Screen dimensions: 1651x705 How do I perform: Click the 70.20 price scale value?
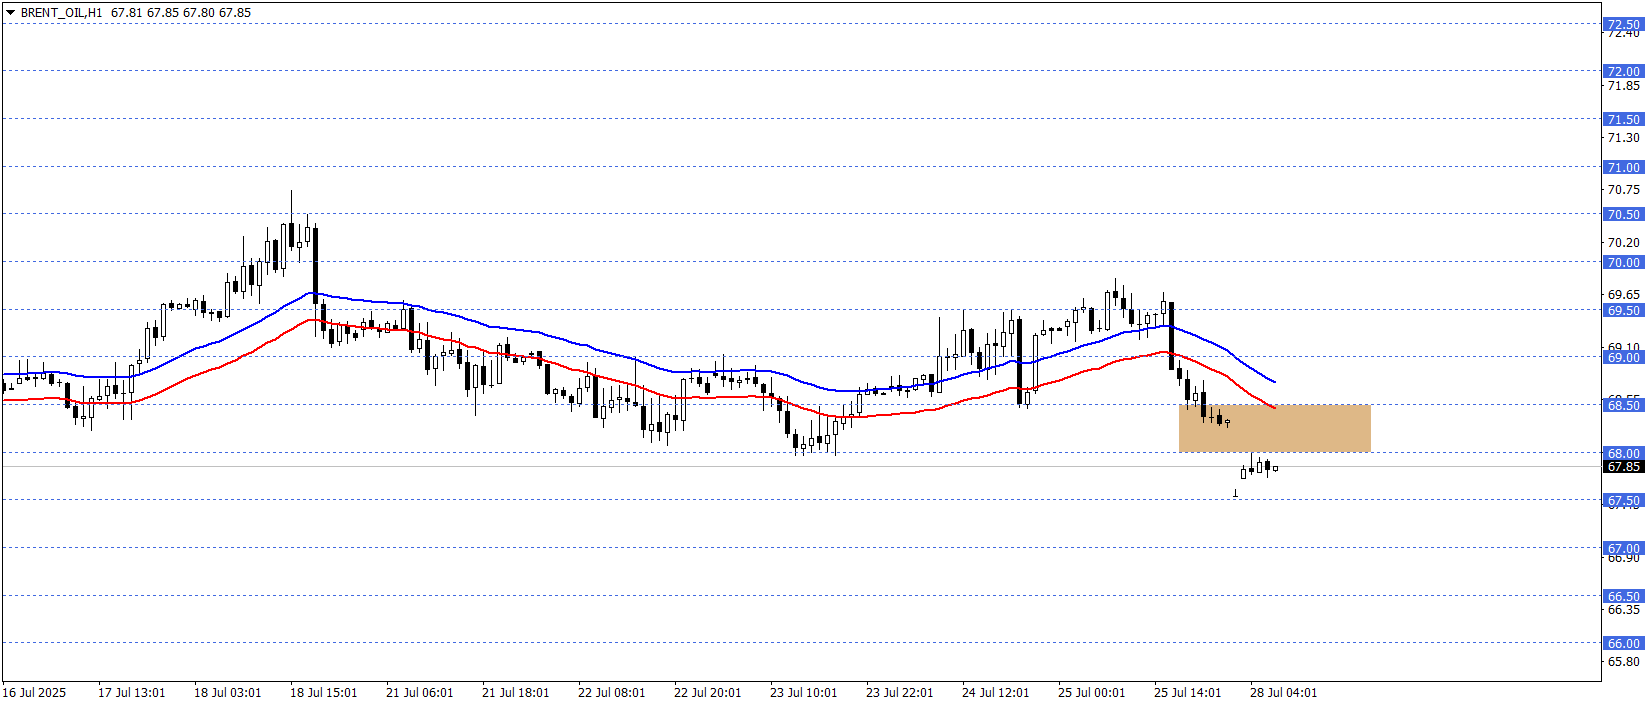click(1623, 242)
